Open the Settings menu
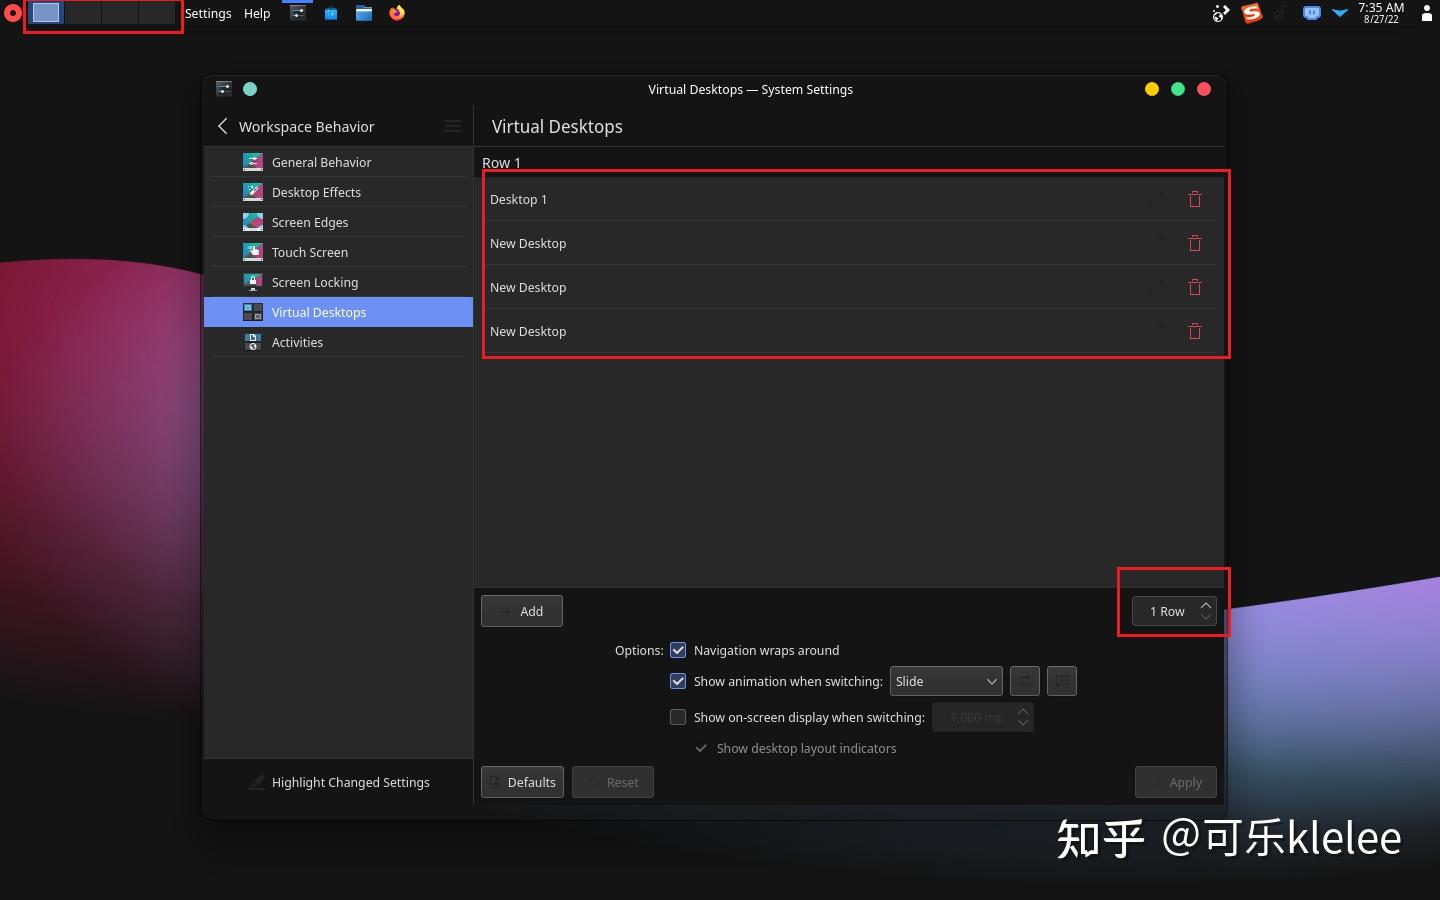 point(208,13)
